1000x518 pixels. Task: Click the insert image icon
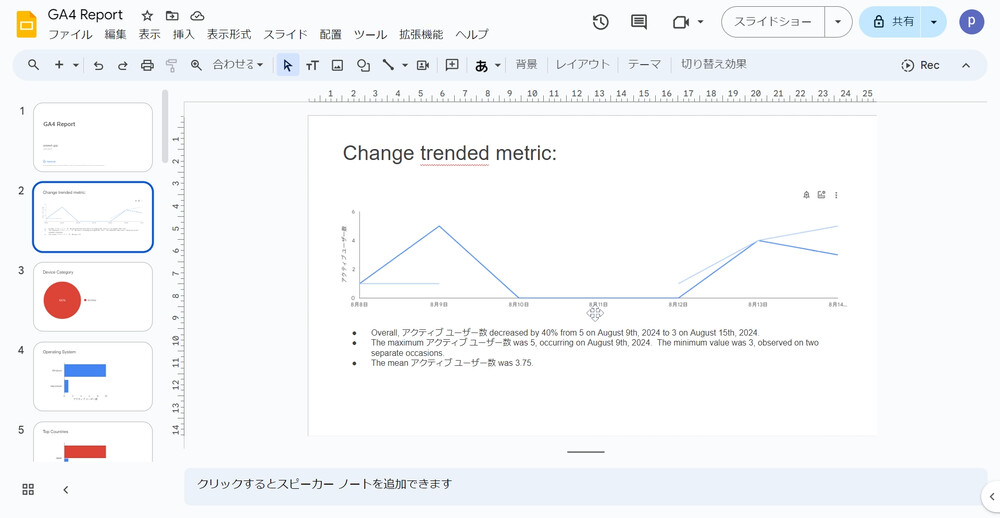(x=337, y=65)
